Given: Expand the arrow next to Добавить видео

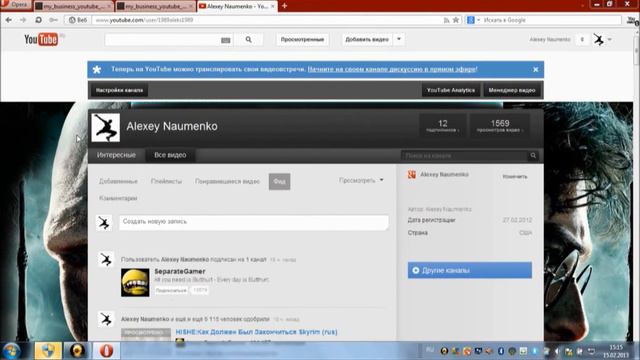Looking at the screenshot, I should (399, 40).
